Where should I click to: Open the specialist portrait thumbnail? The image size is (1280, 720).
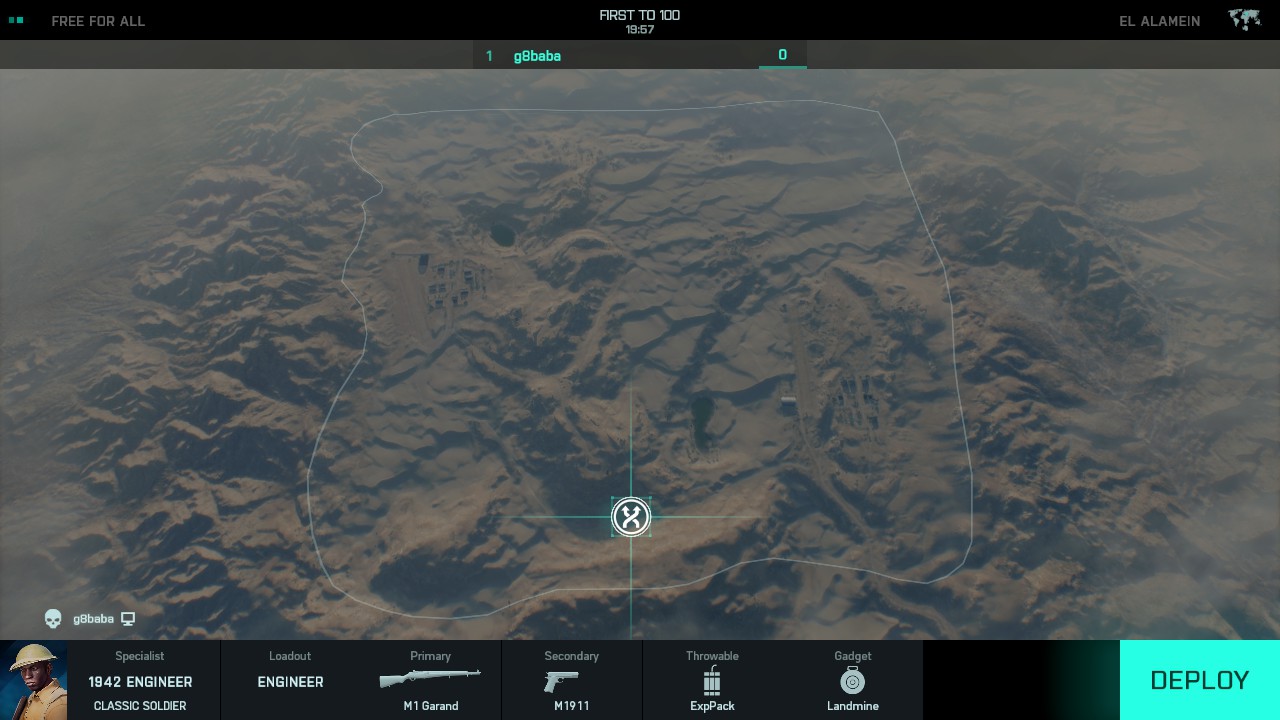click(x=34, y=680)
